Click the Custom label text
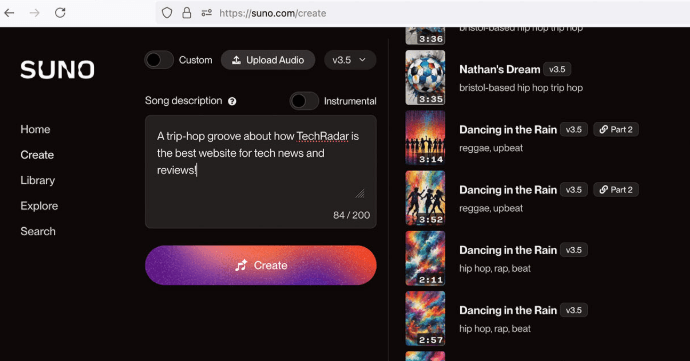Screen dimensions: 690x361 [195, 60]
